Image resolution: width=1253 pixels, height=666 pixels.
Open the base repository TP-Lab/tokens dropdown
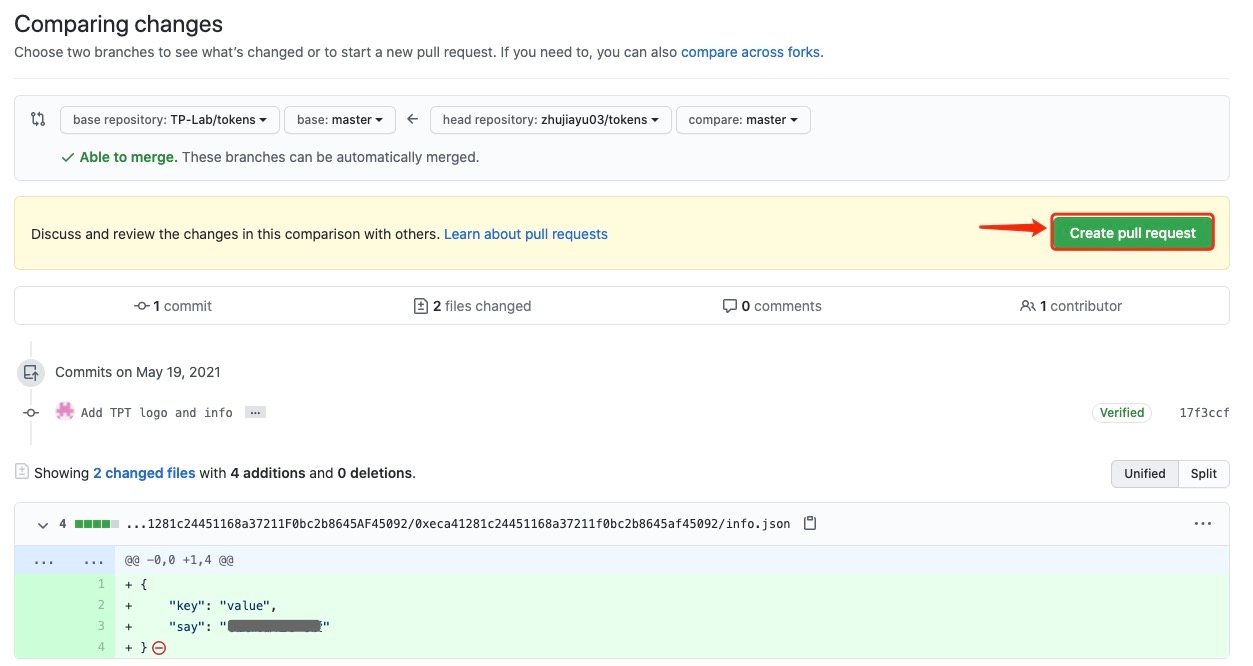[169, 120]
